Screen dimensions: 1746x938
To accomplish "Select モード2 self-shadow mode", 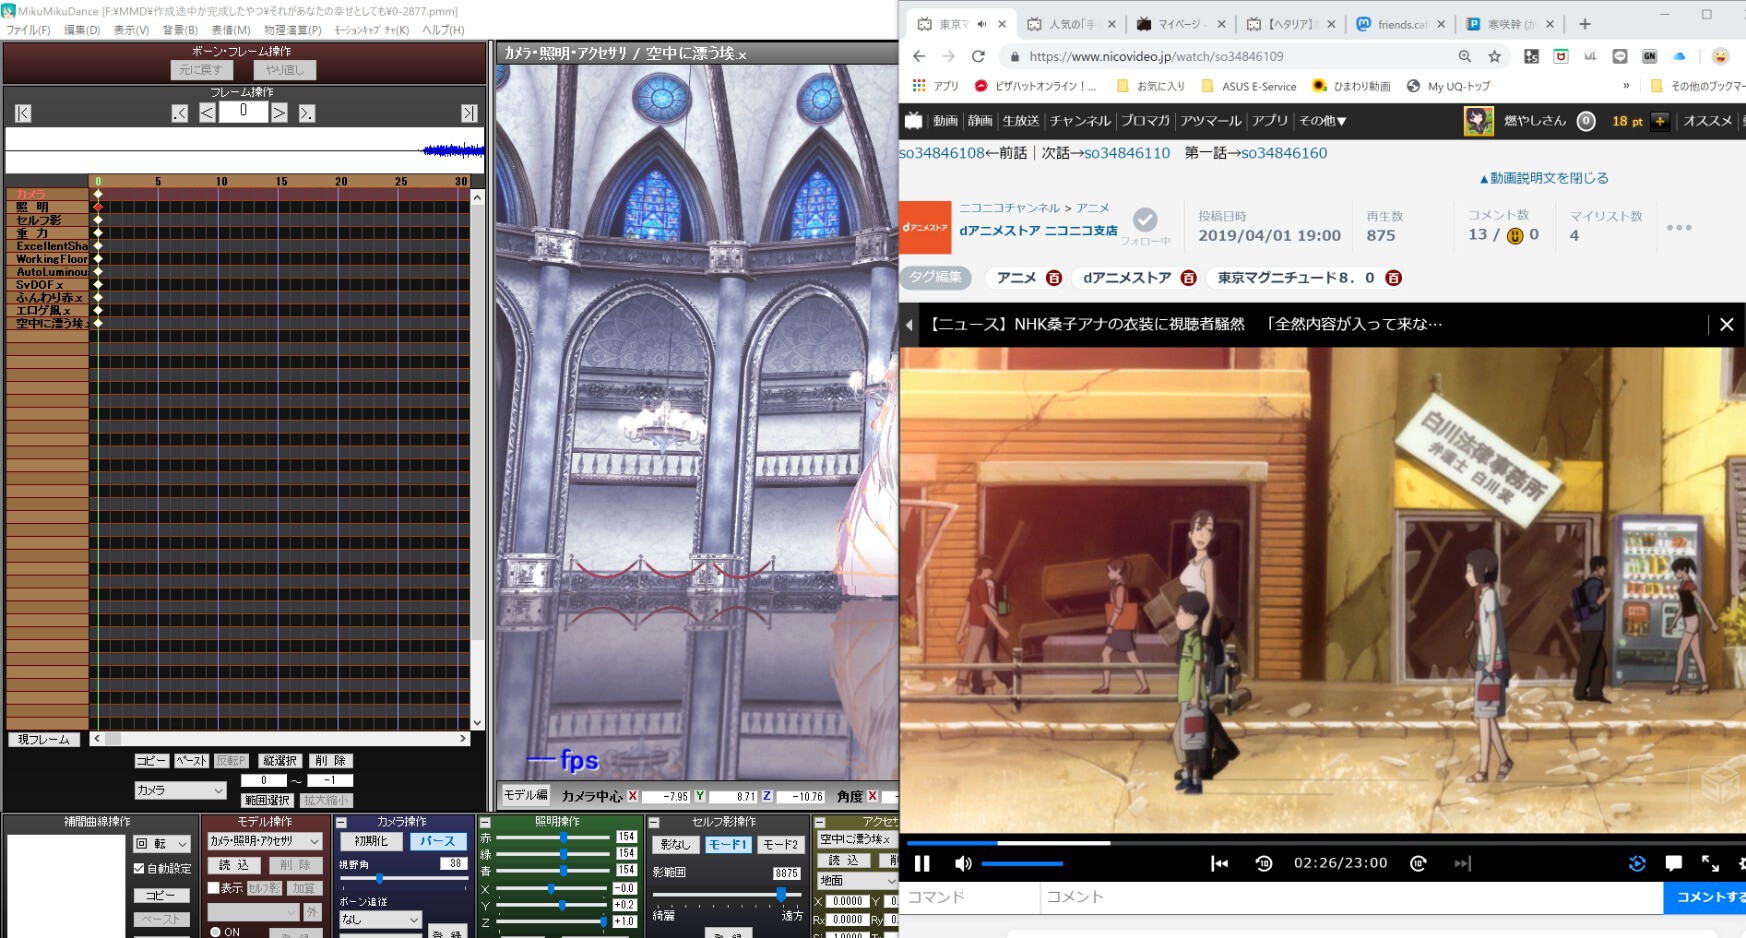I will pyautogui.click(x=781, y=845).
